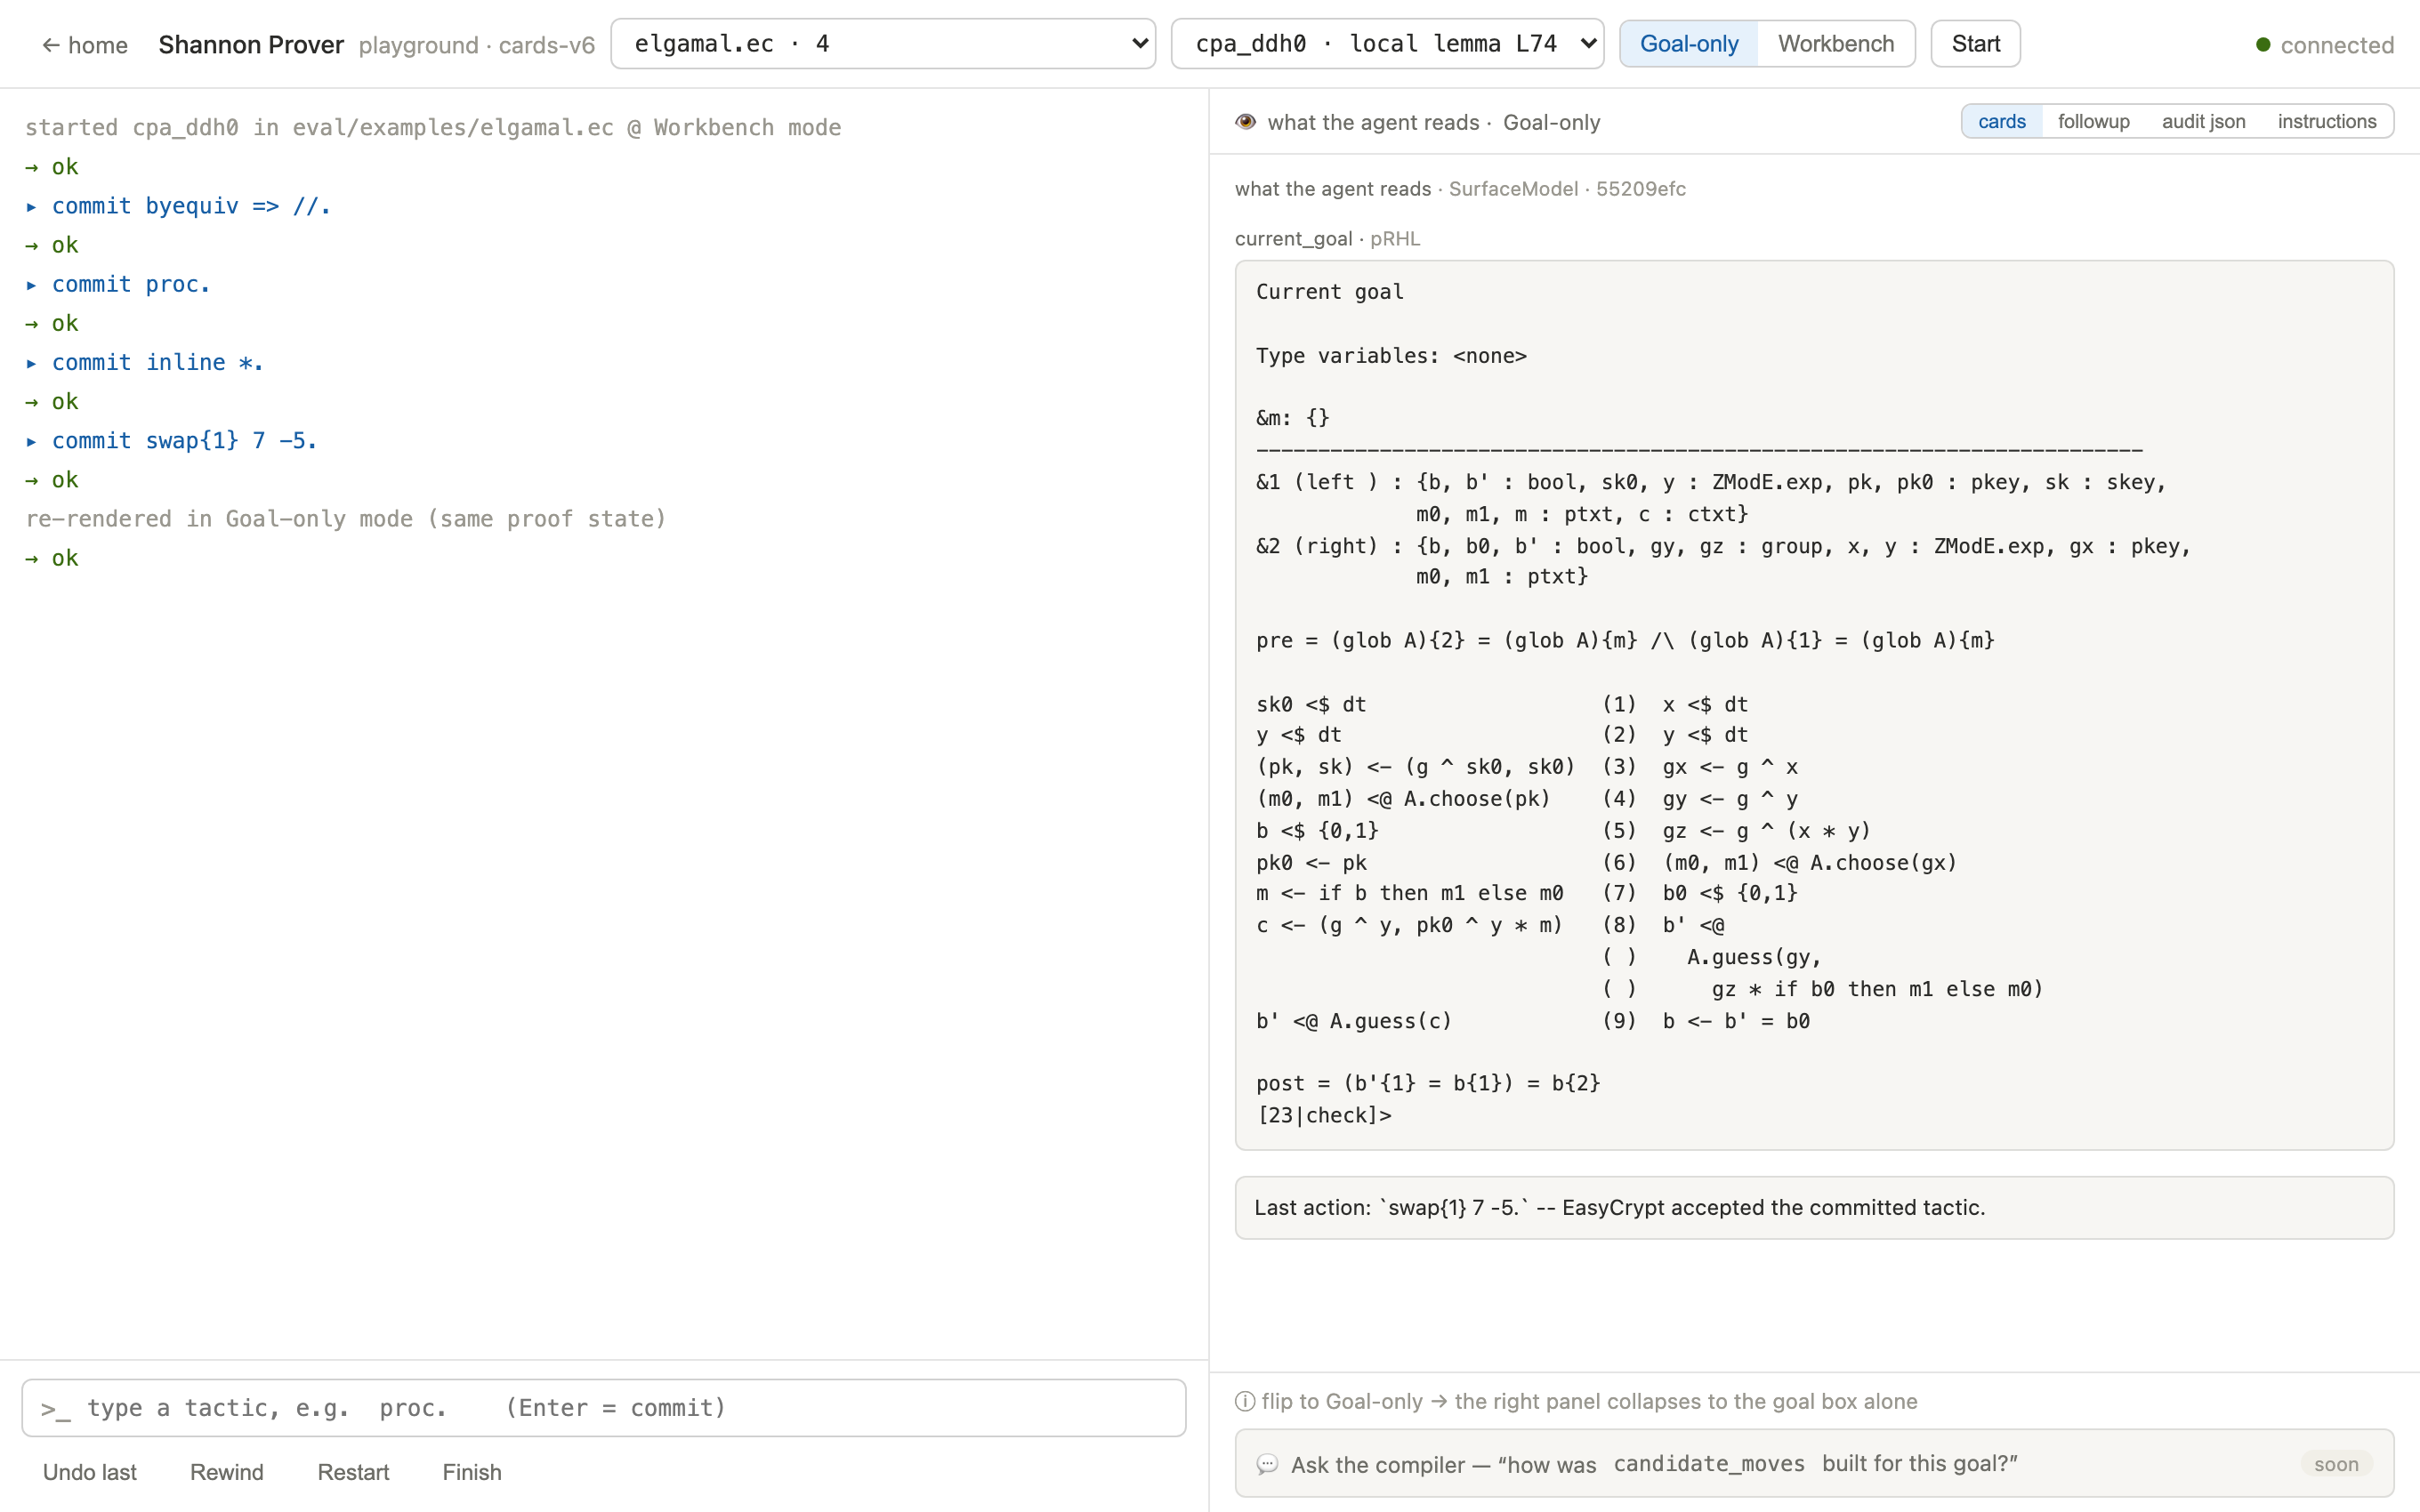Click the 'Last action' status card
2420x1512 pixels.
(1814, 1207)
